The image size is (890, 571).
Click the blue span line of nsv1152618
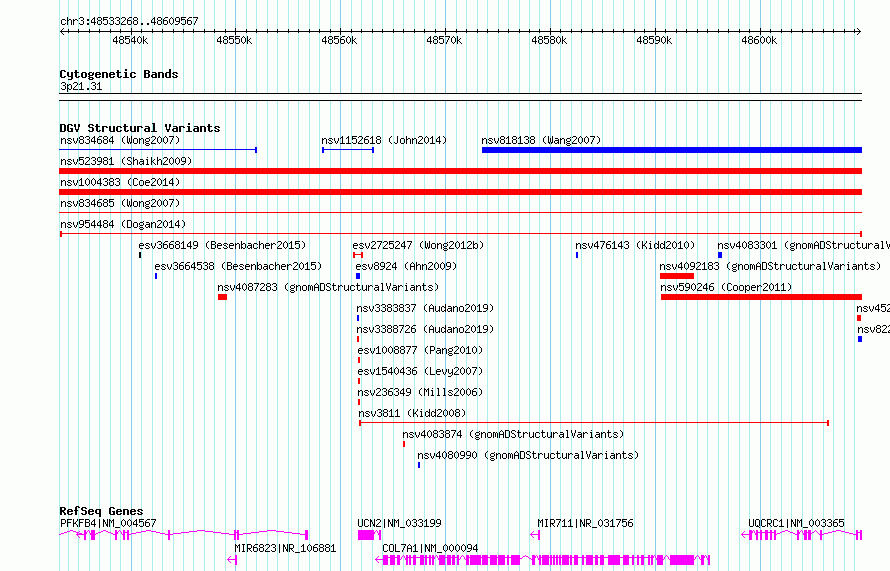[348, 150]
